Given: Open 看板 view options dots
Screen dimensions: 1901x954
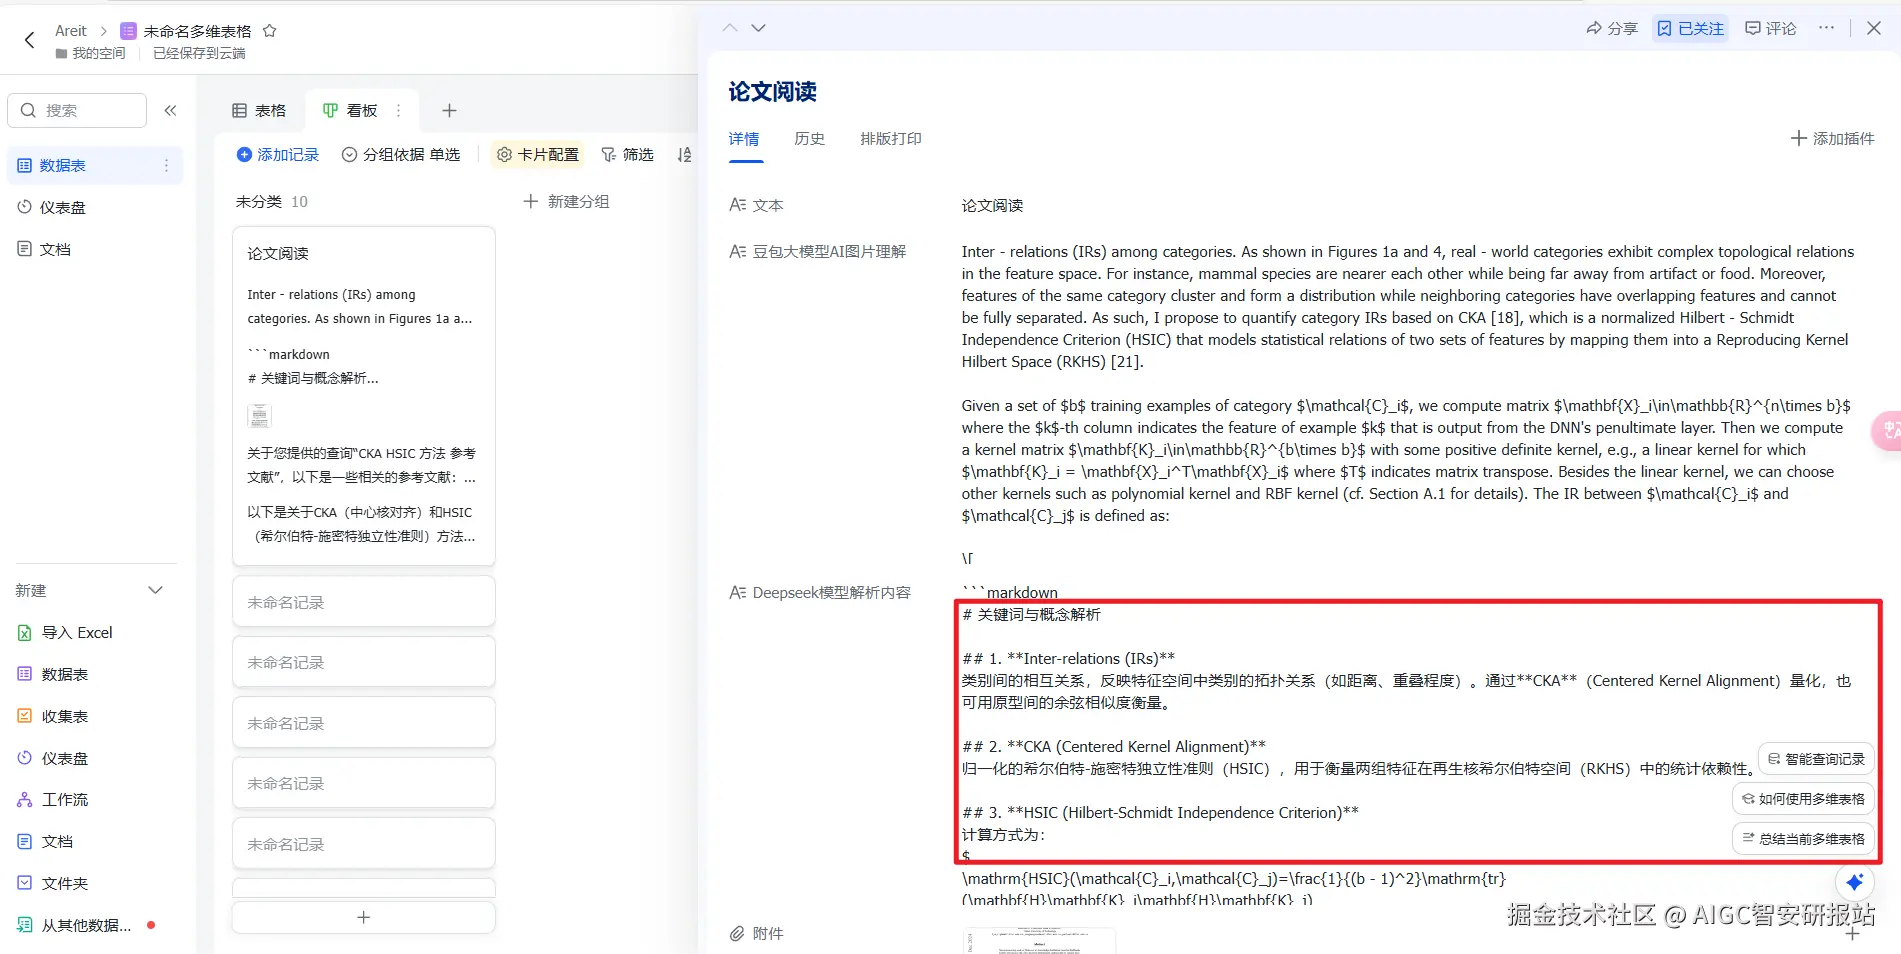Looking at the screenshot, I should (x=398, y=110).
